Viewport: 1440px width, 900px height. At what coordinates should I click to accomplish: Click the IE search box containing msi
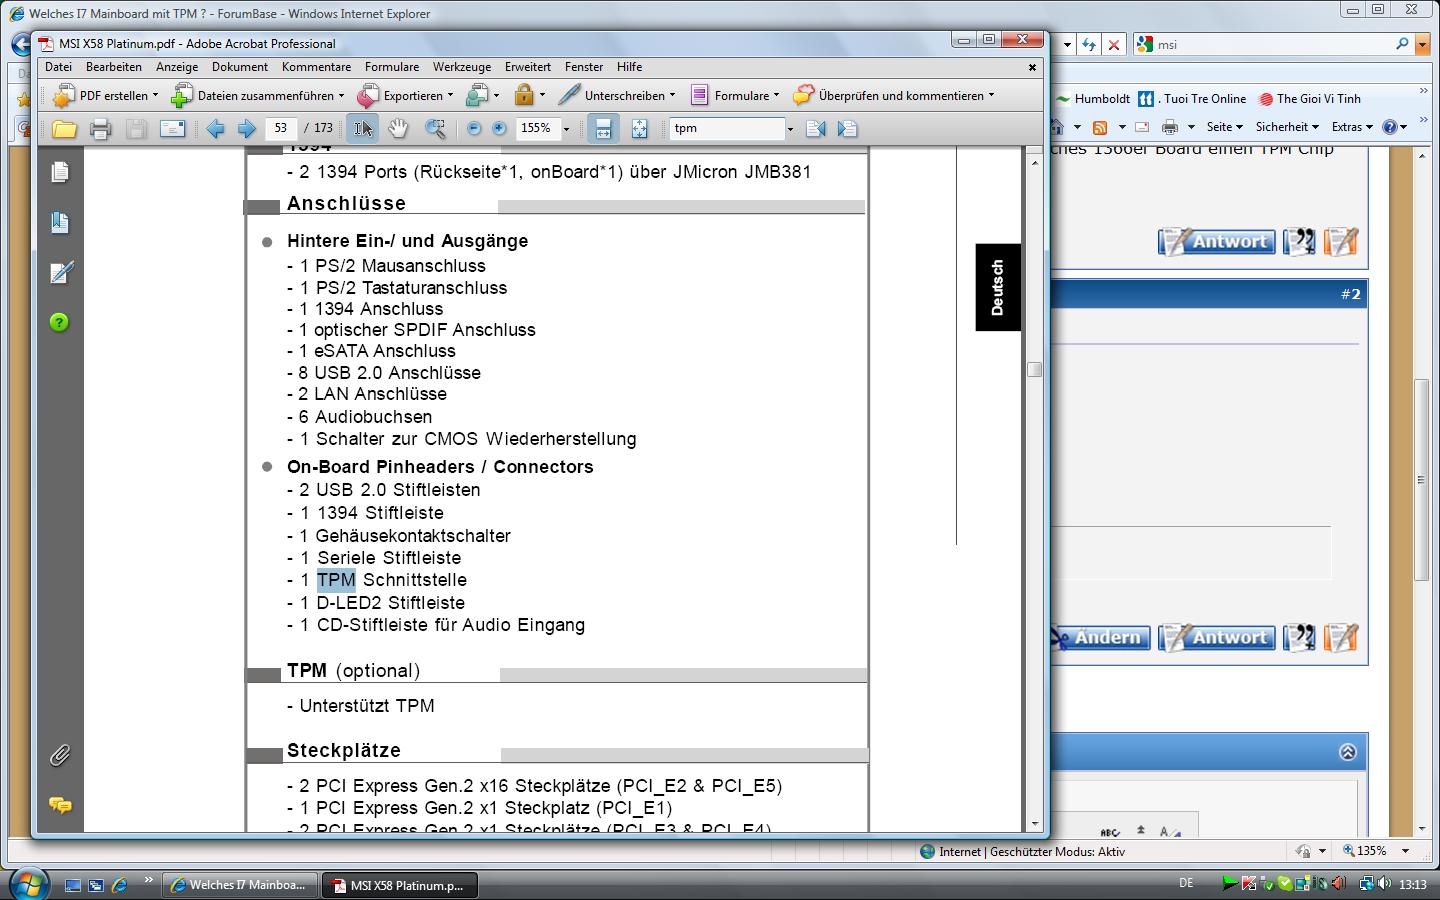(x=1275, y=45)
